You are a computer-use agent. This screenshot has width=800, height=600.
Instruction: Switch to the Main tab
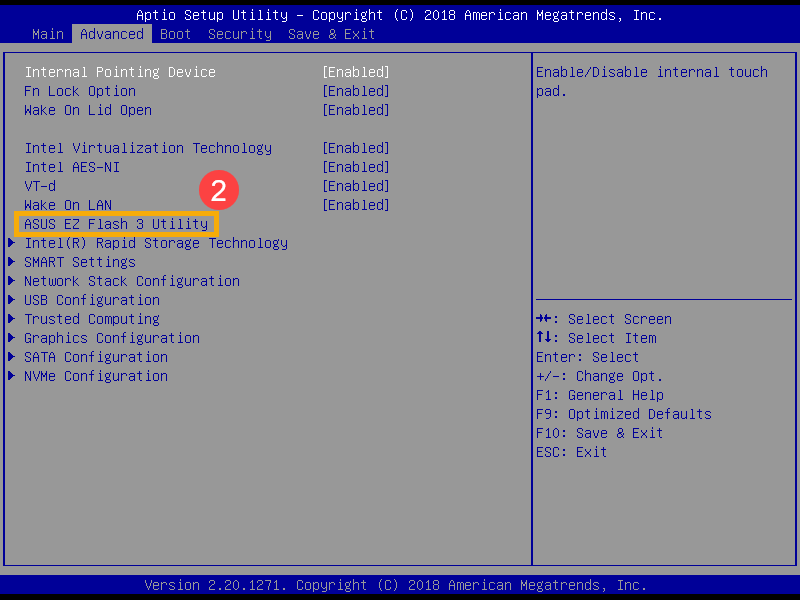[48, 34]
